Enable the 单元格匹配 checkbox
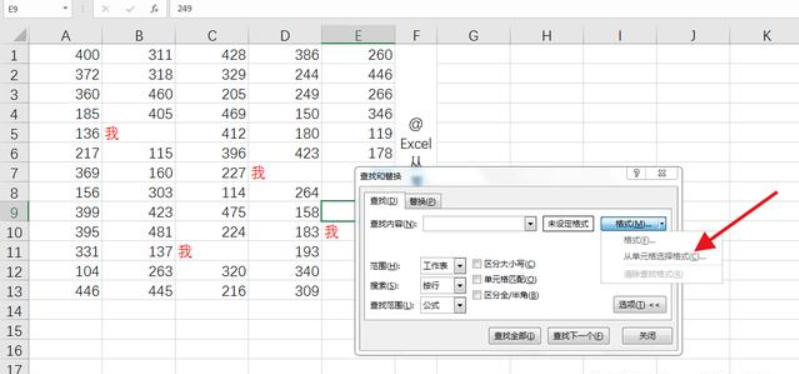The height and width of the screenshot is (374, 799). click(x=477, y=279)
